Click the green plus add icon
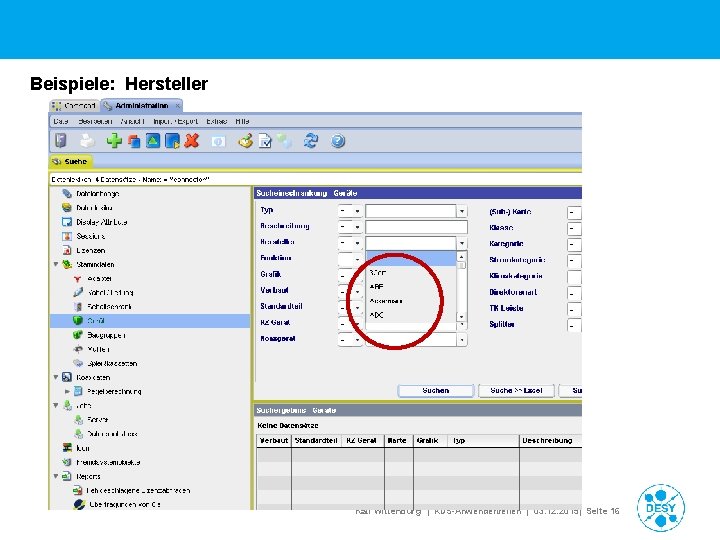 click(114, 141)
